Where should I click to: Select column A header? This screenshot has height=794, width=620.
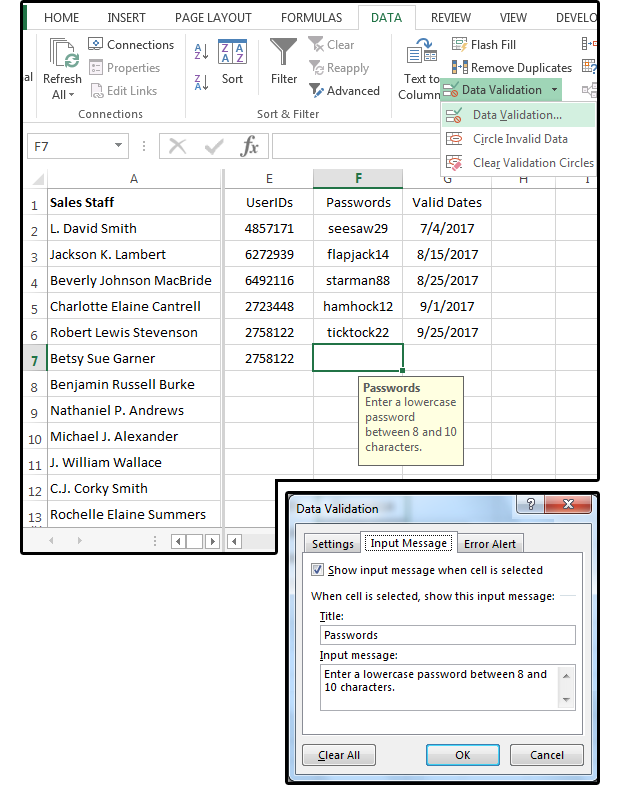click(x=134, y=178)
